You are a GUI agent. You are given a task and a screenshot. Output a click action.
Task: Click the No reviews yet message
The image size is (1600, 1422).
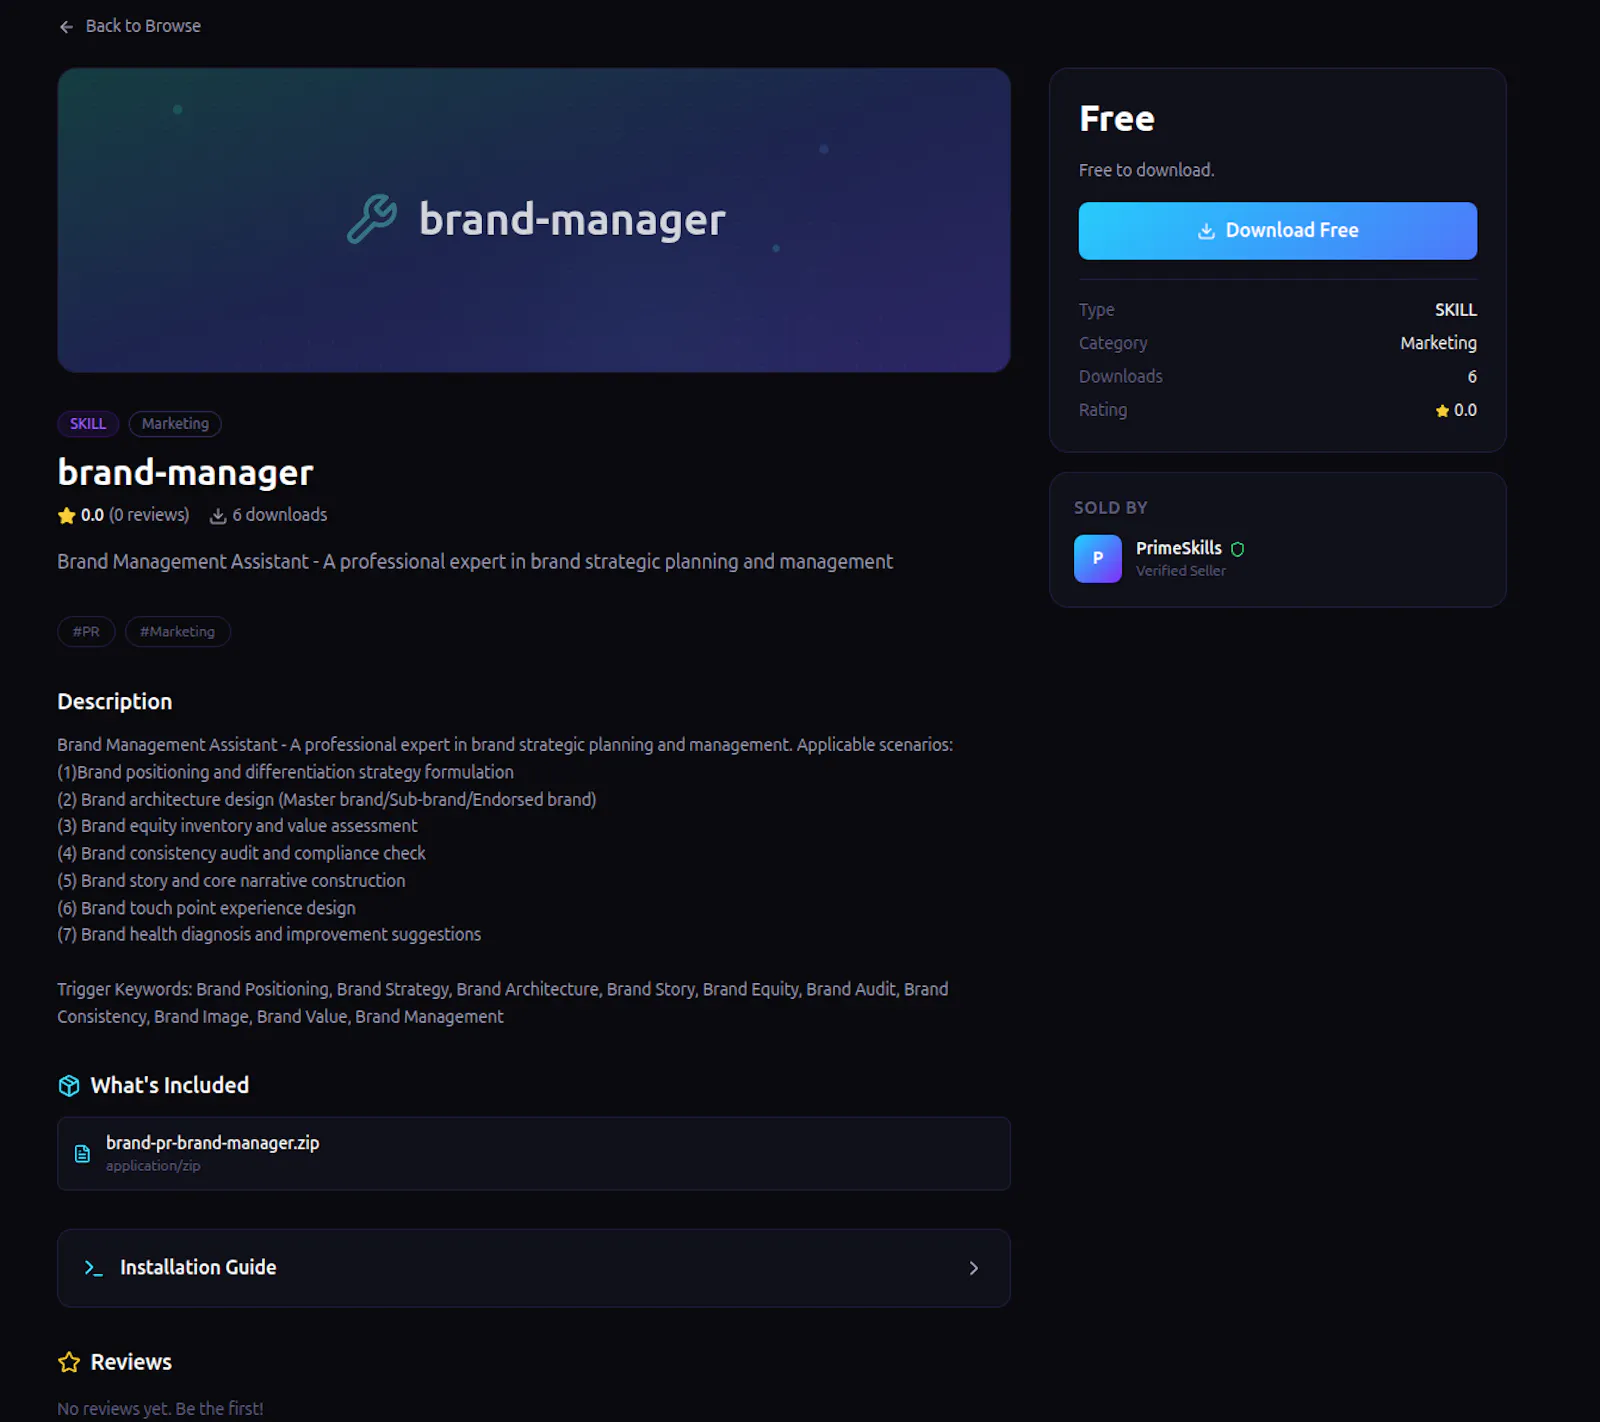coord(160,1409)
